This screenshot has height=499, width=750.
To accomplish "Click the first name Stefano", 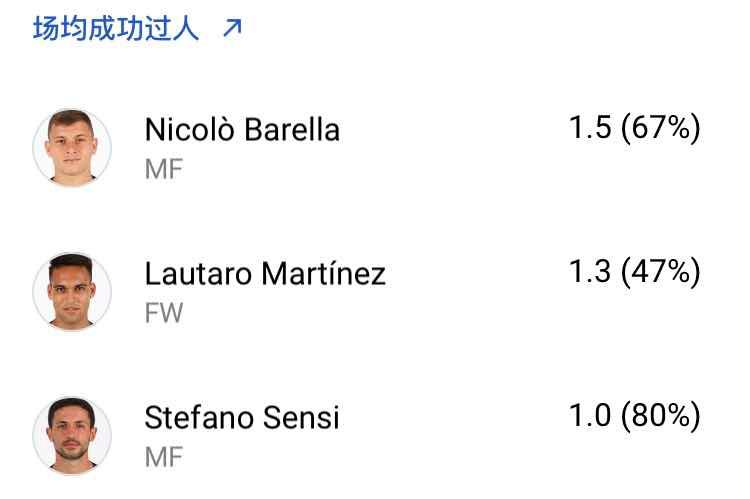I will [x=197, y=417].
